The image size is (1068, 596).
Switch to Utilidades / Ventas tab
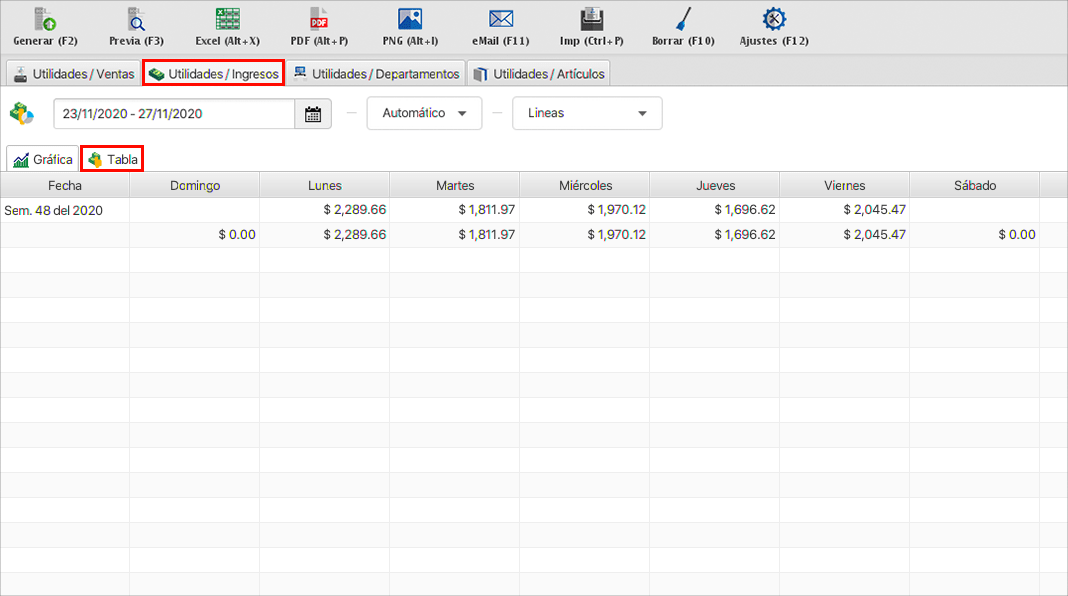[73, 74]
